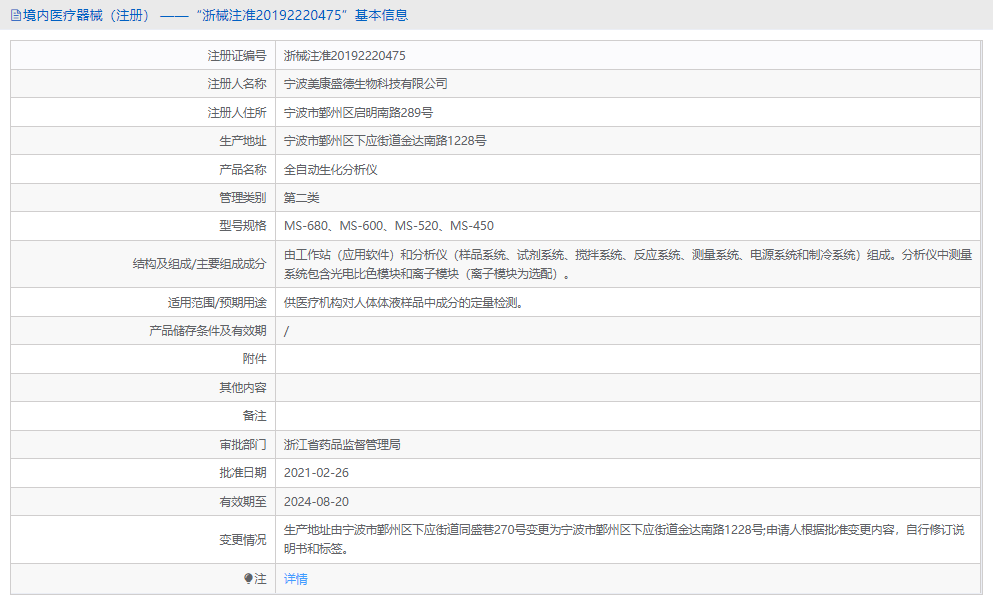Click the 变更情况 change description text
The width and height of the screenshot is (993, 601).
(600, 538)
